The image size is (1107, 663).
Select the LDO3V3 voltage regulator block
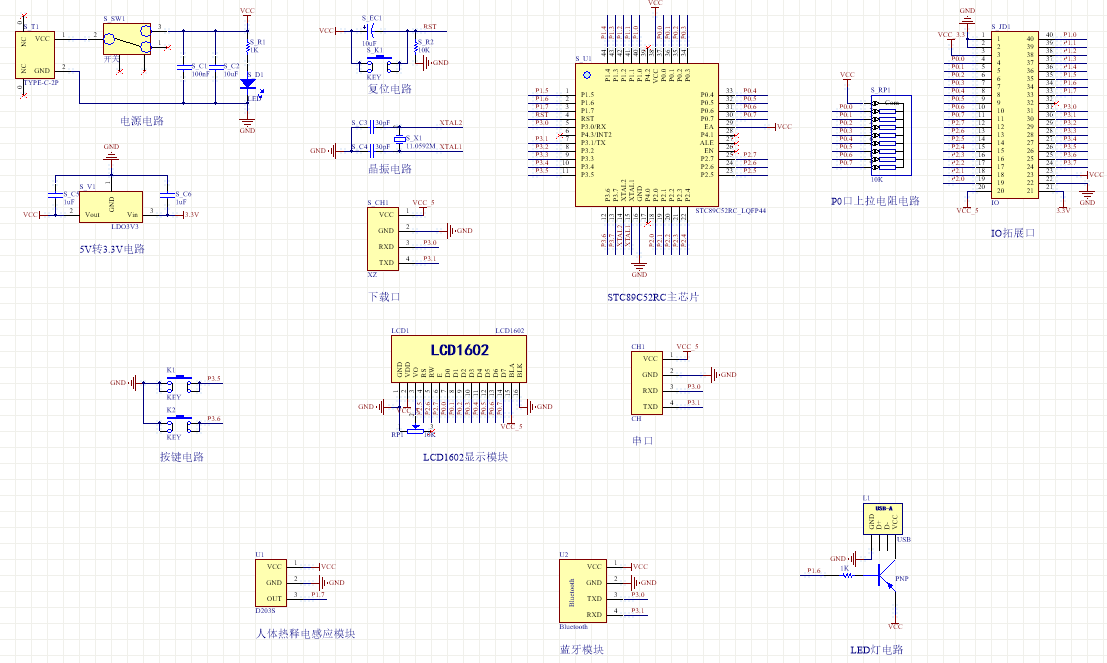pyautogui.click(x=111, y=207)
